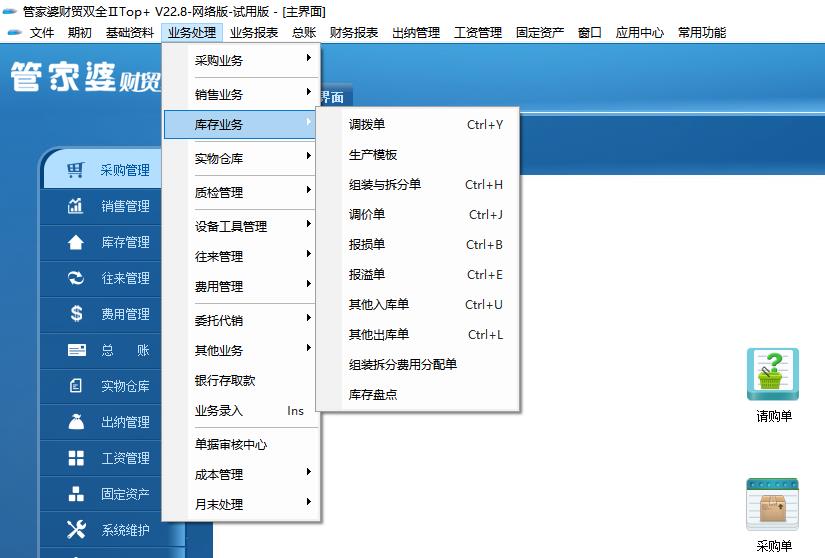Screen dimensions: 825x558
Task: Expand the 委托代销 submenu arrow
Action: click(x=309, y=318)
